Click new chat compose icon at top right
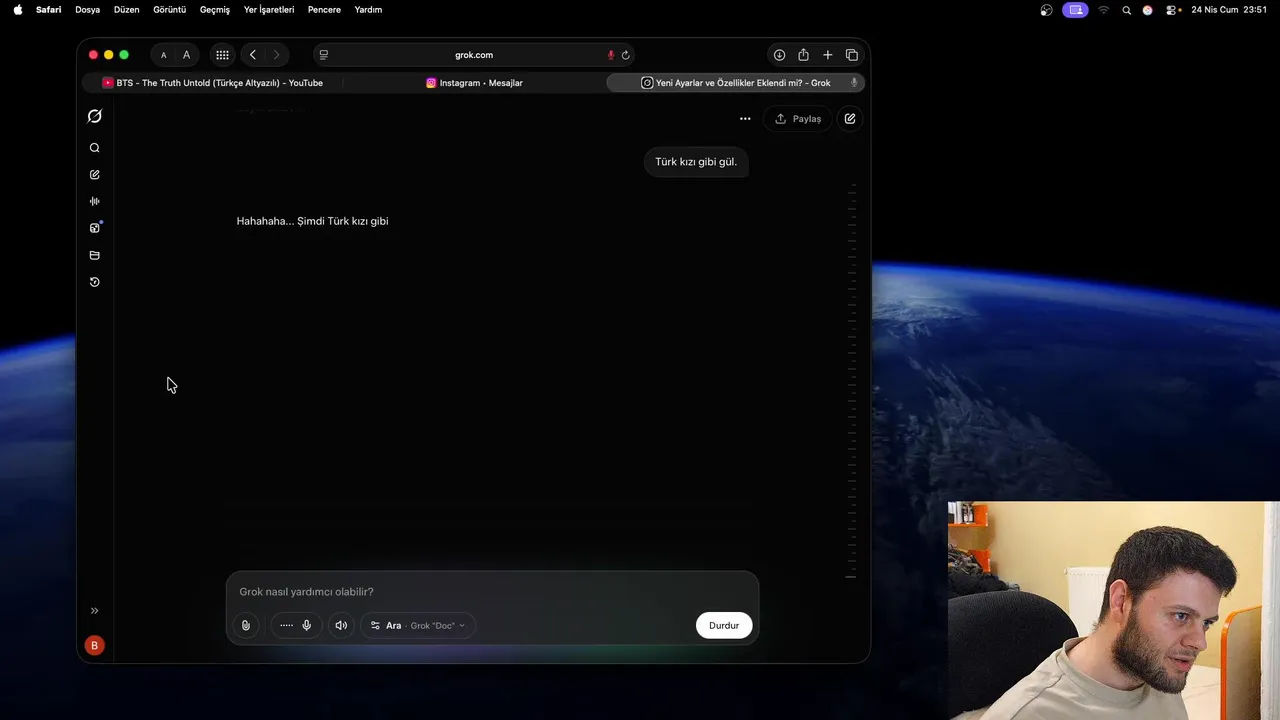Image resolution: width=1280 pixels, height=720 pixels. [849, 119]
